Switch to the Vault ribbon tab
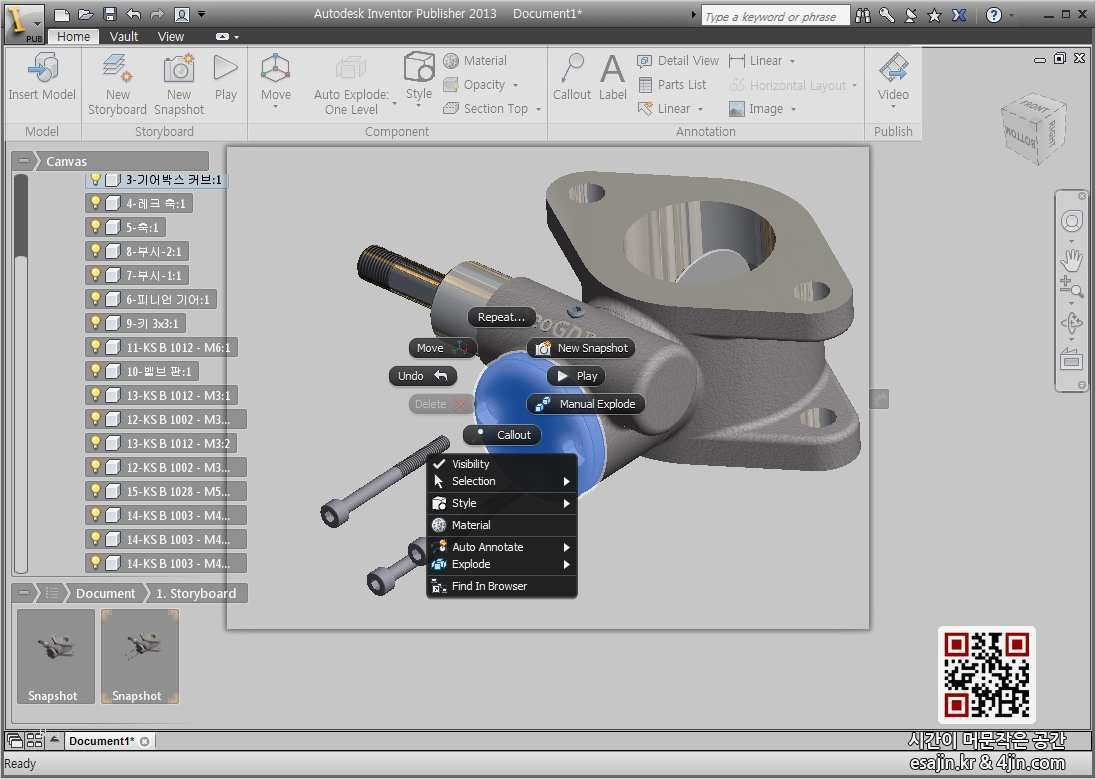 pos(124,36)
